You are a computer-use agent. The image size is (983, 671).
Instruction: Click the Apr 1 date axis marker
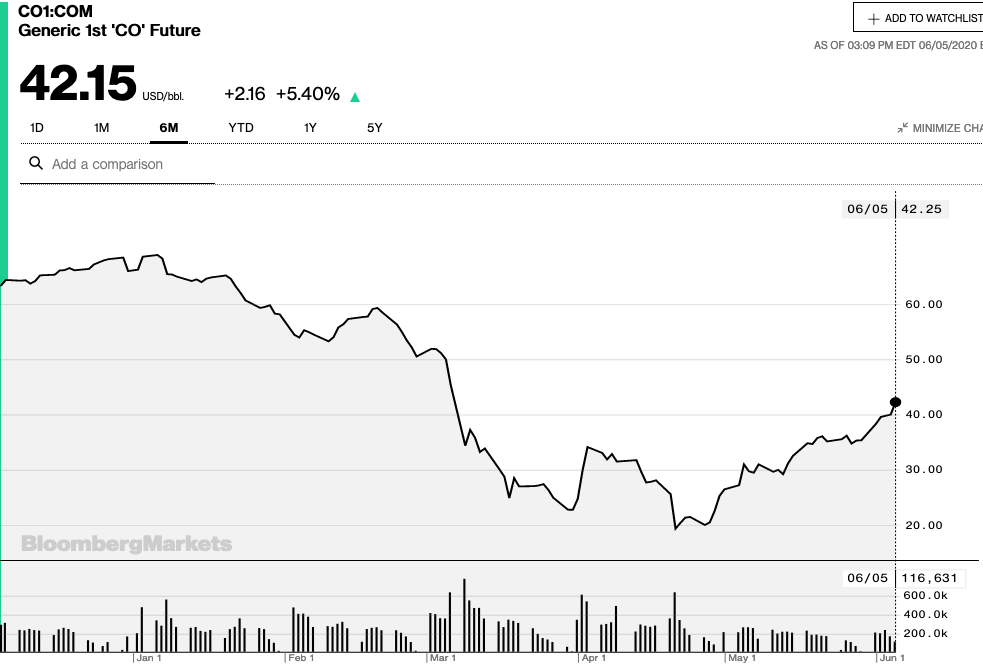[x=594, y=658]
